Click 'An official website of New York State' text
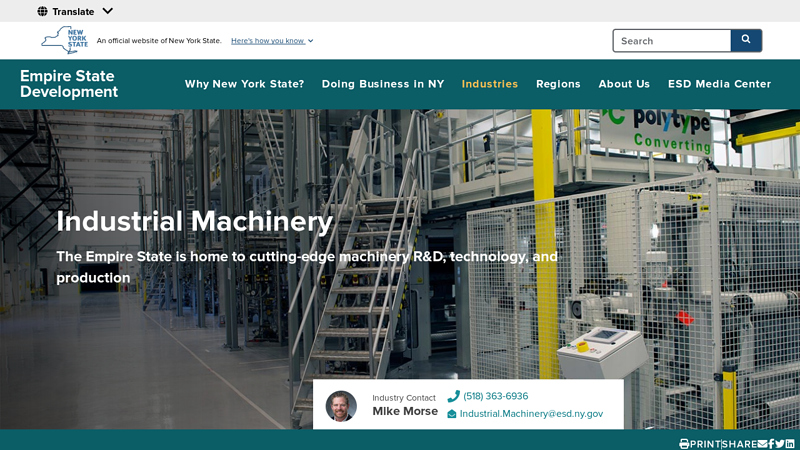 (x=159, y=41)
